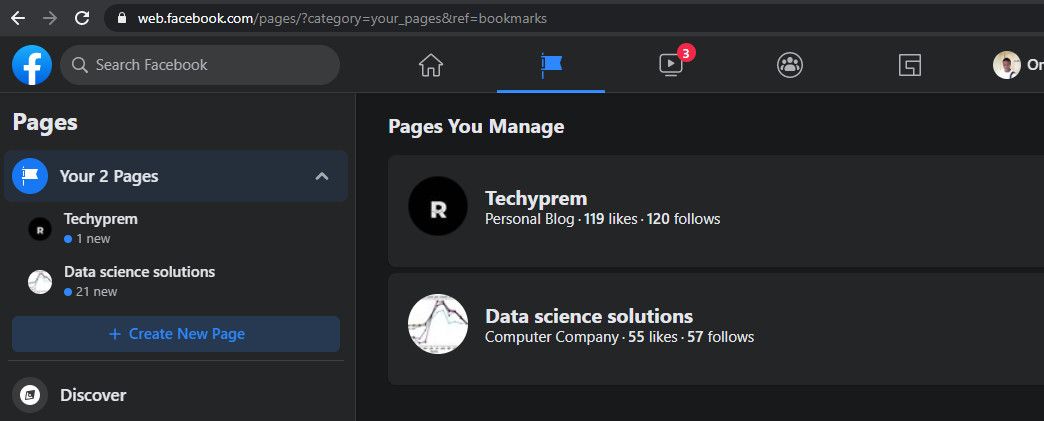This screenshot has width=1044, height=421.
Task: Open the profile avatar in the top bar
Action: 1006,65
